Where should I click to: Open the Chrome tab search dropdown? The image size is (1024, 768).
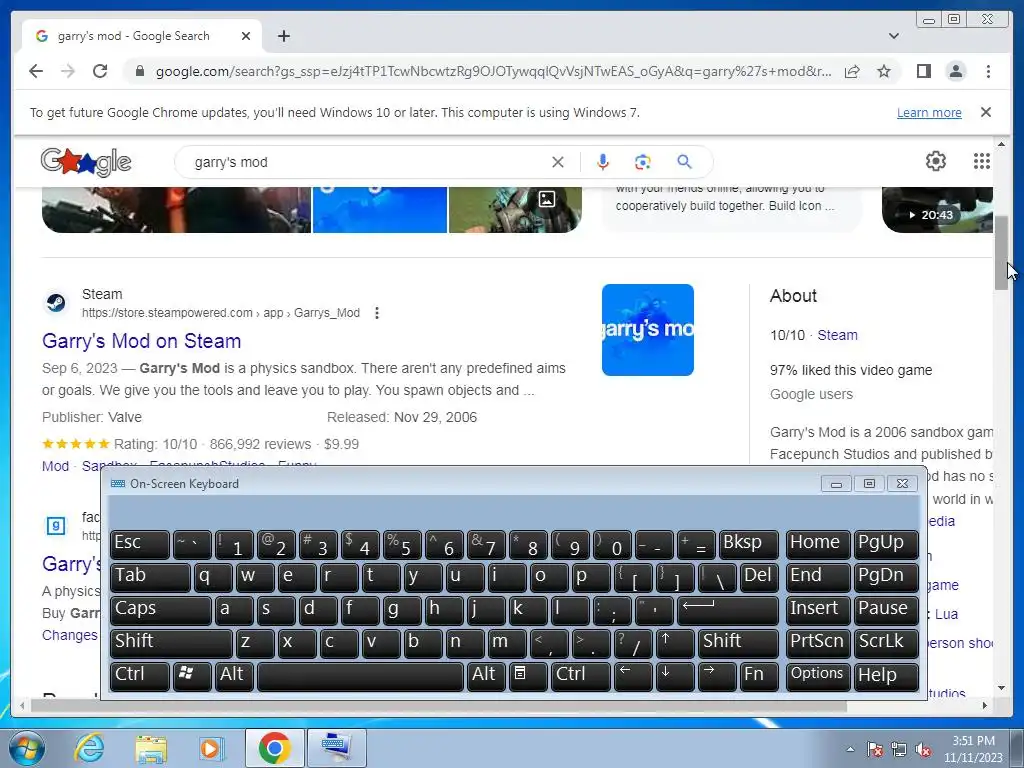pos(893,36)
